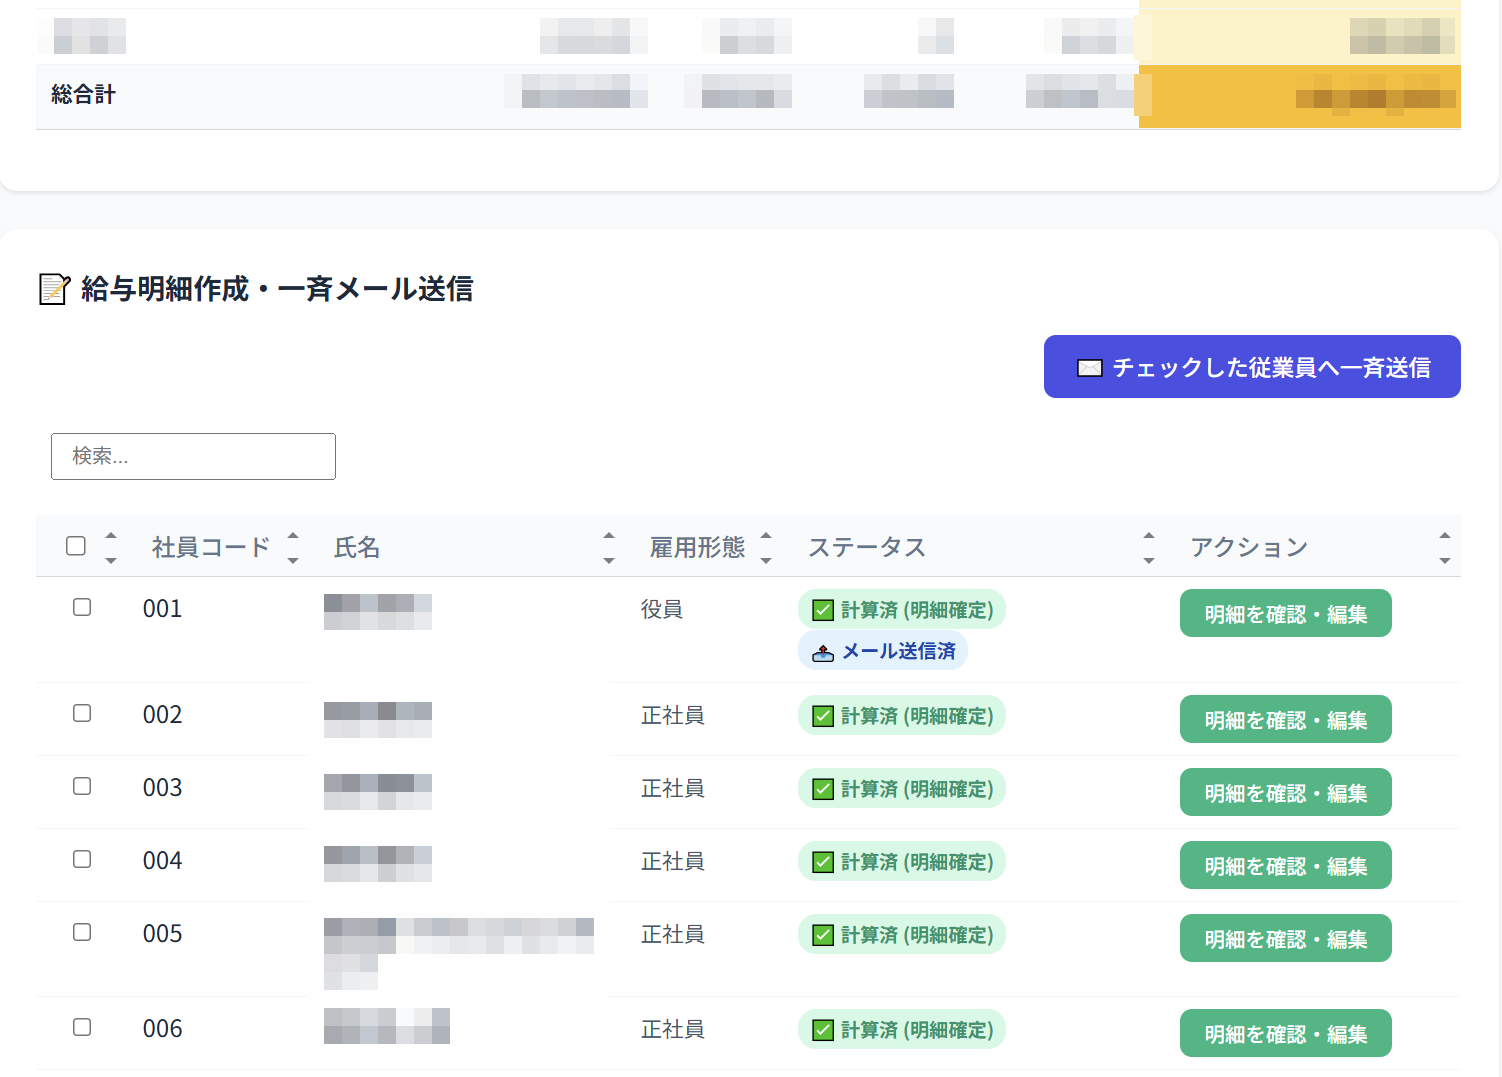Image resolution: width=1502 pixels, height=1077 pixels.
Task: Open 明細を確認・編集 for employee 006
Action: pos(1285,1033)
